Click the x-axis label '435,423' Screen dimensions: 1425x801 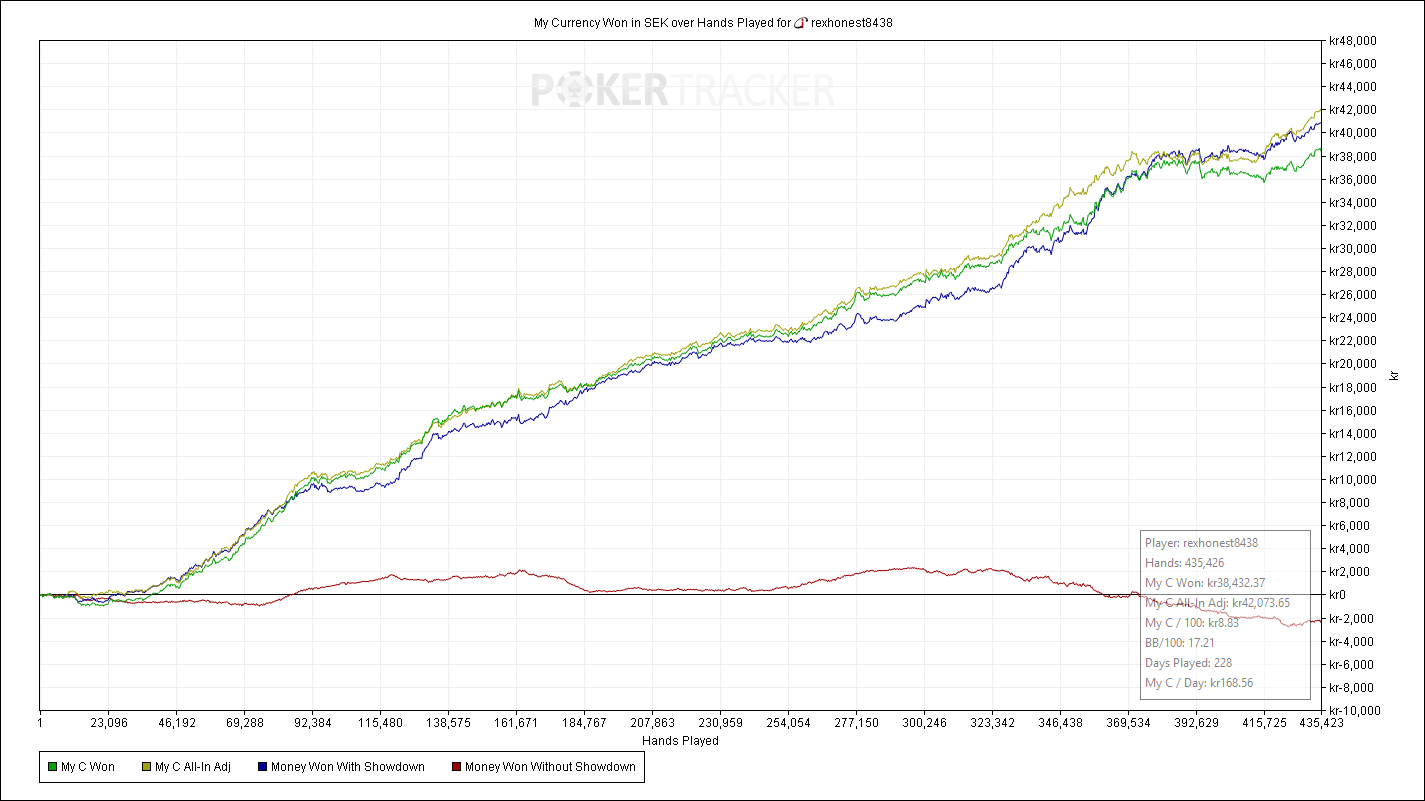[x=1323, y=722]
